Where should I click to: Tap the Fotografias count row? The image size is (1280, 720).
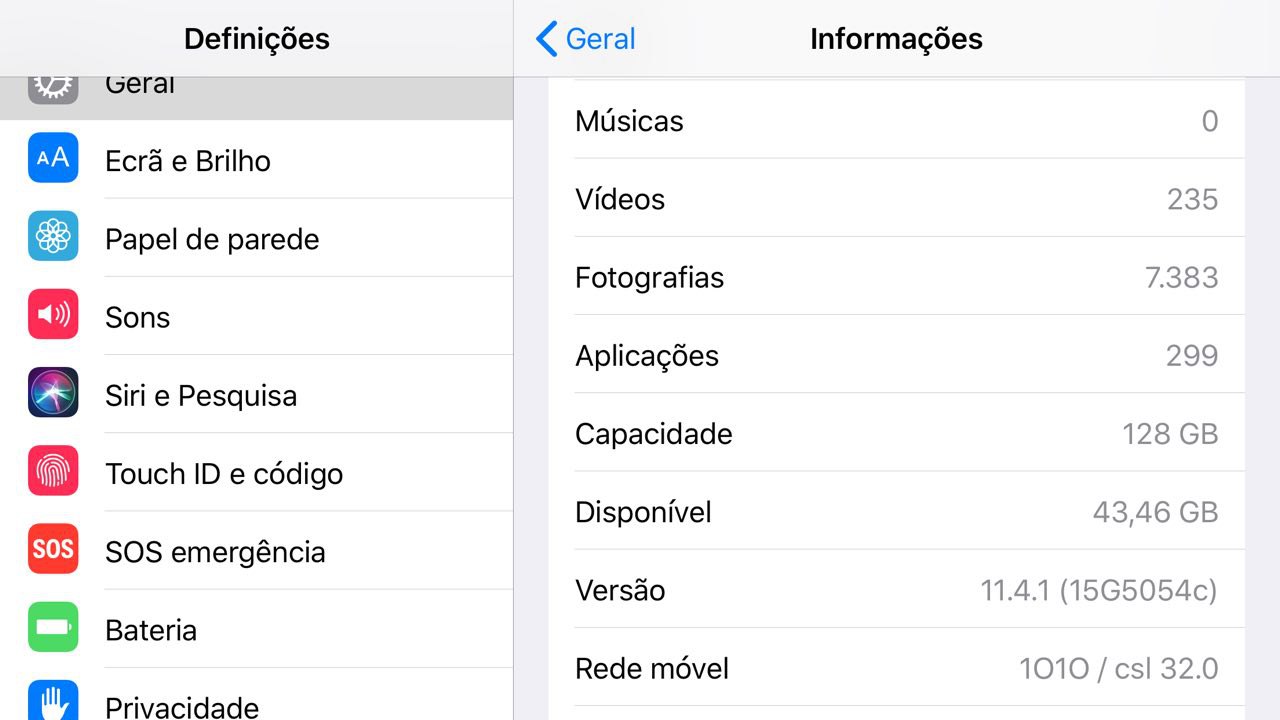click(x=896, y=277)
